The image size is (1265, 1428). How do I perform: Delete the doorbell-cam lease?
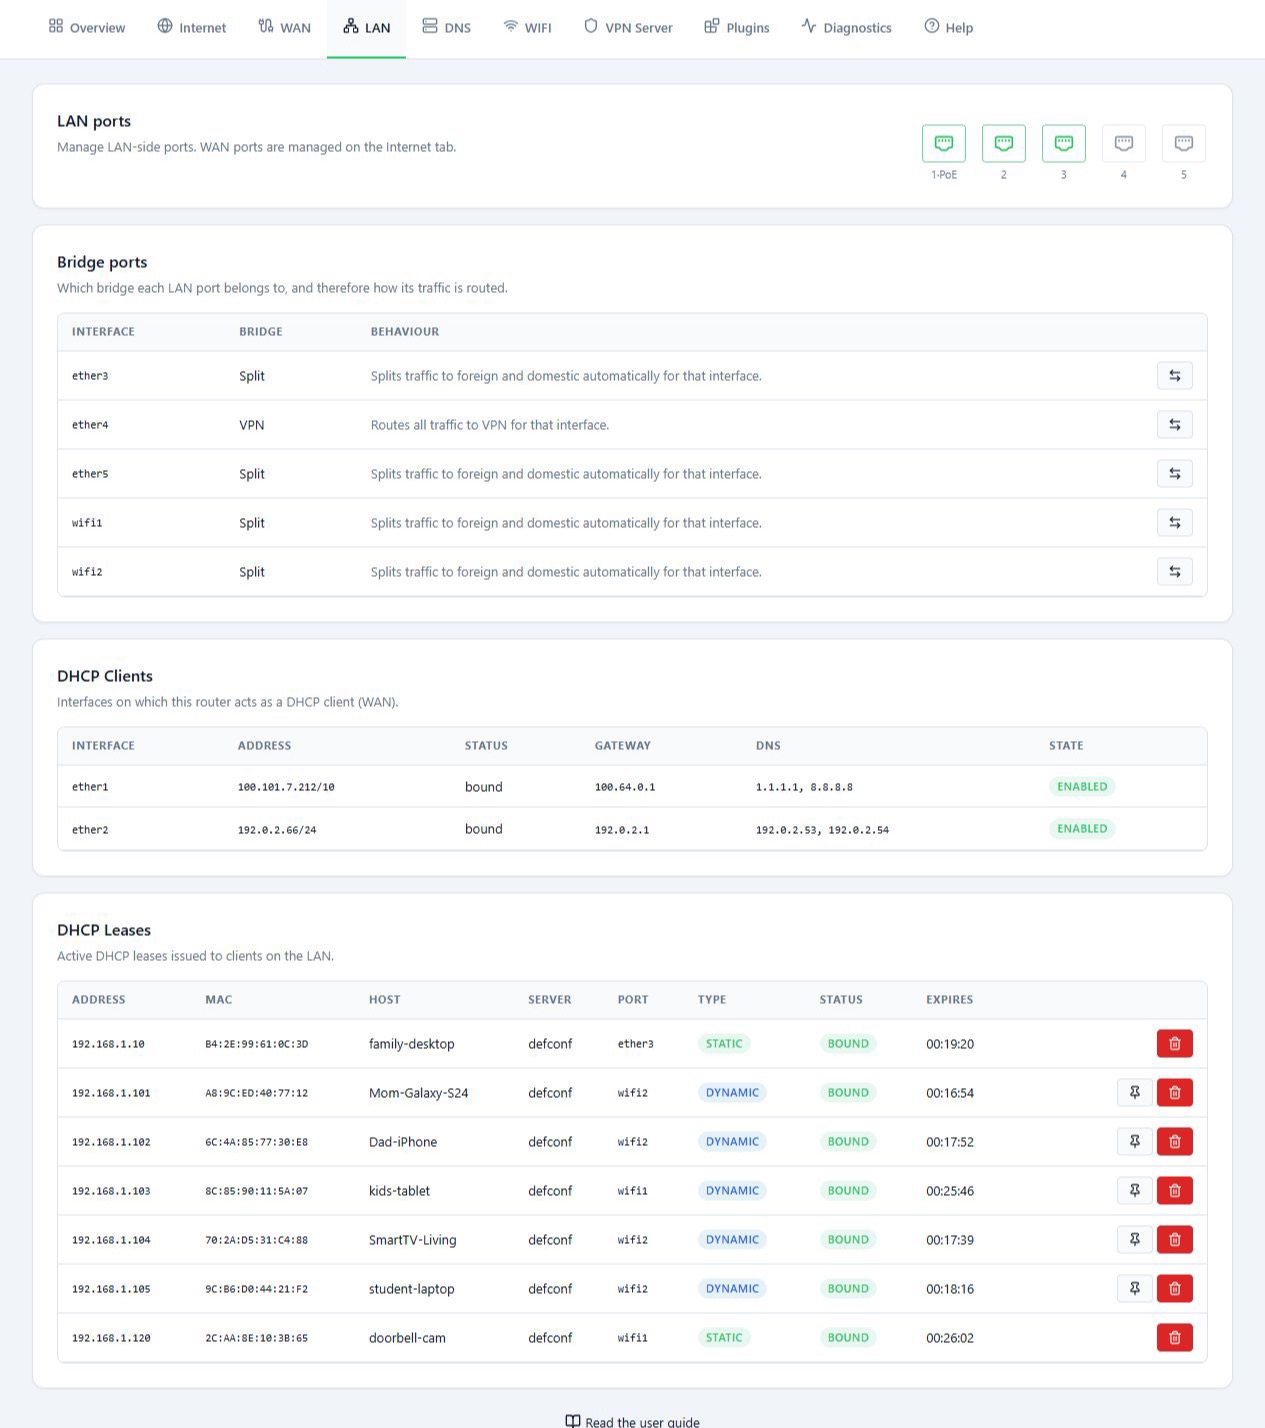(x=1174, y=1338)
